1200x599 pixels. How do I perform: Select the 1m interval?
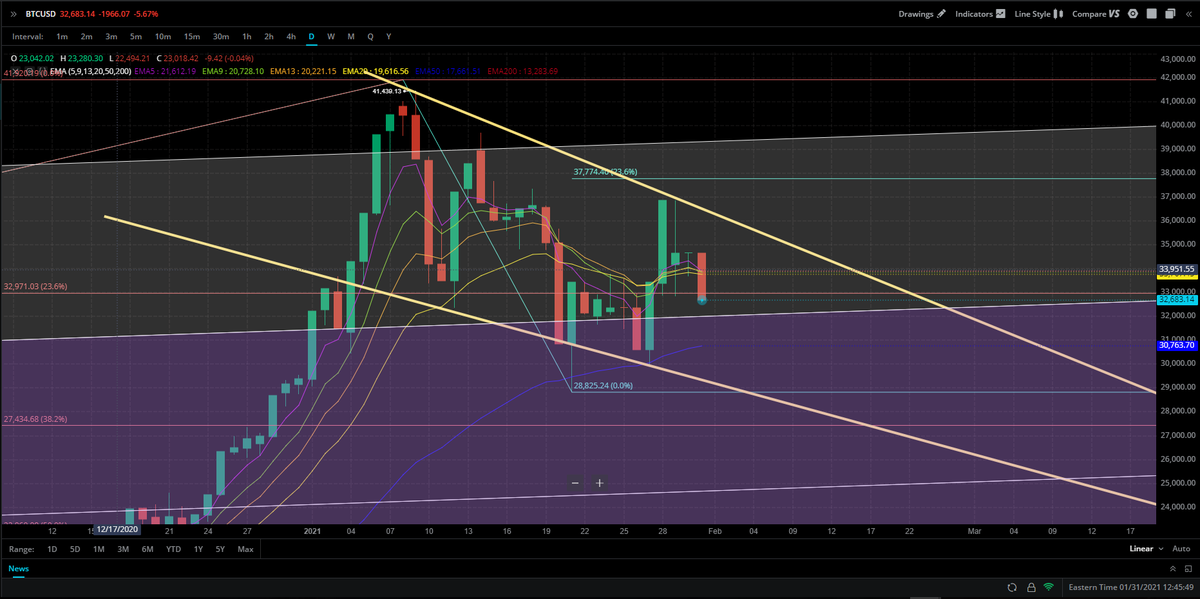(63, 36)
